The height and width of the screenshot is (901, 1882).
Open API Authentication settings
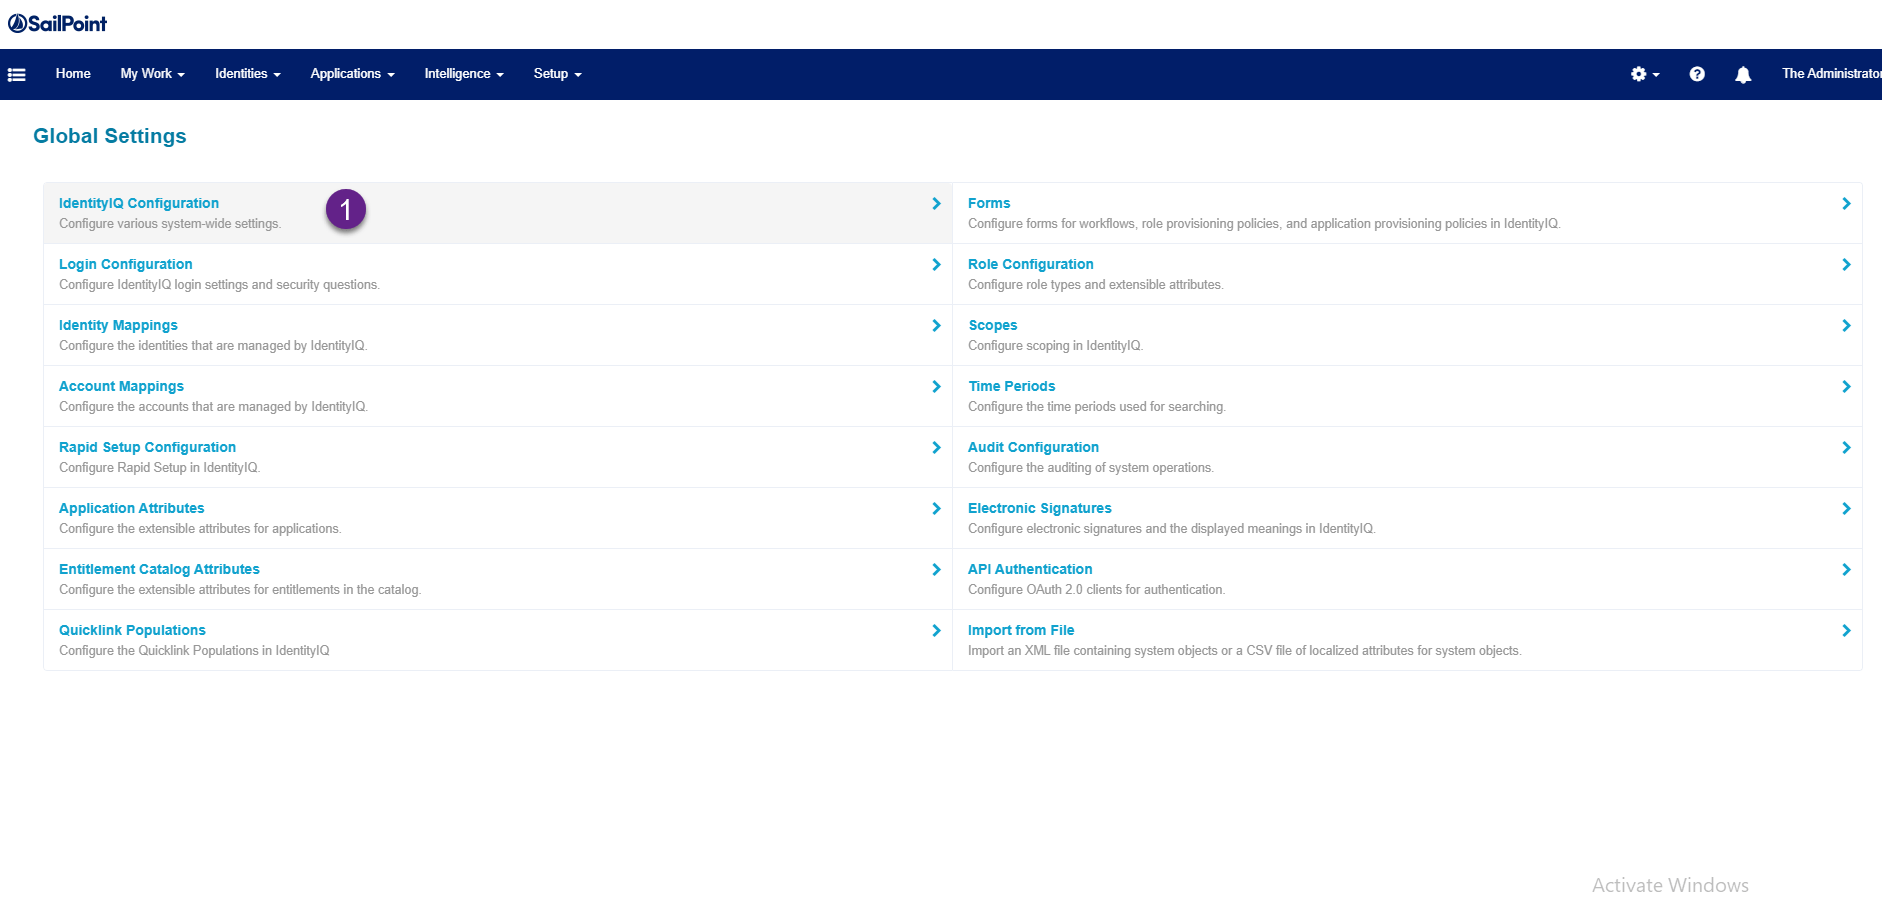click(1030, 569)
